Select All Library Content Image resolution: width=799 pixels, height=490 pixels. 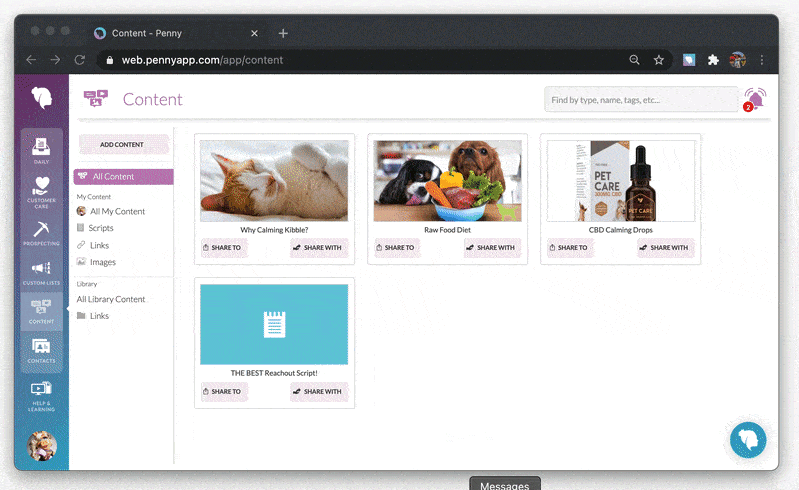[x=111, y=300]
